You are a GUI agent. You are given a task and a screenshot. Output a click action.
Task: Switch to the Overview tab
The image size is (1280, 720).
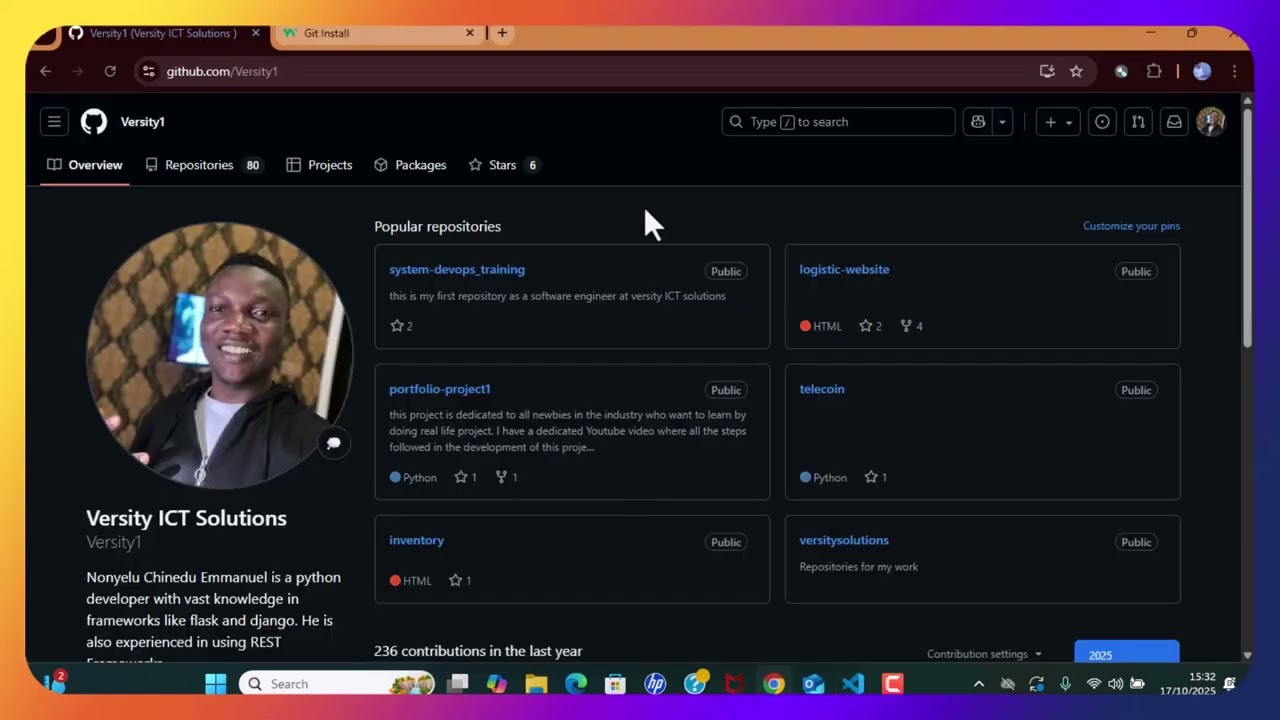coord(85,165)
